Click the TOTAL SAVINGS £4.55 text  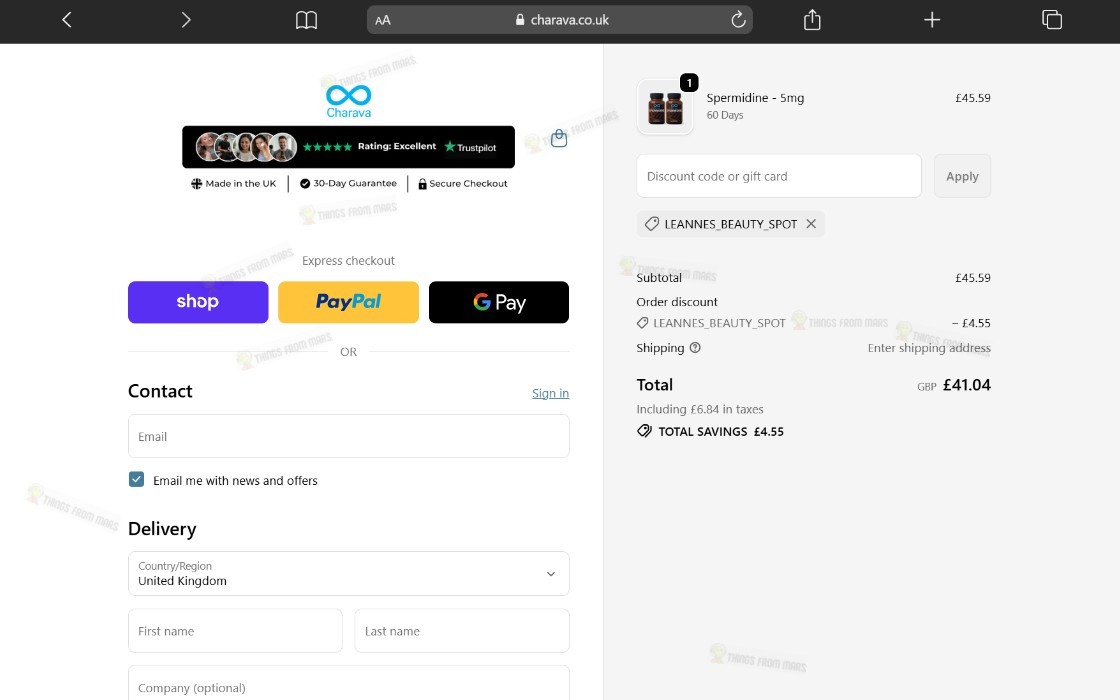pos(721,431)
